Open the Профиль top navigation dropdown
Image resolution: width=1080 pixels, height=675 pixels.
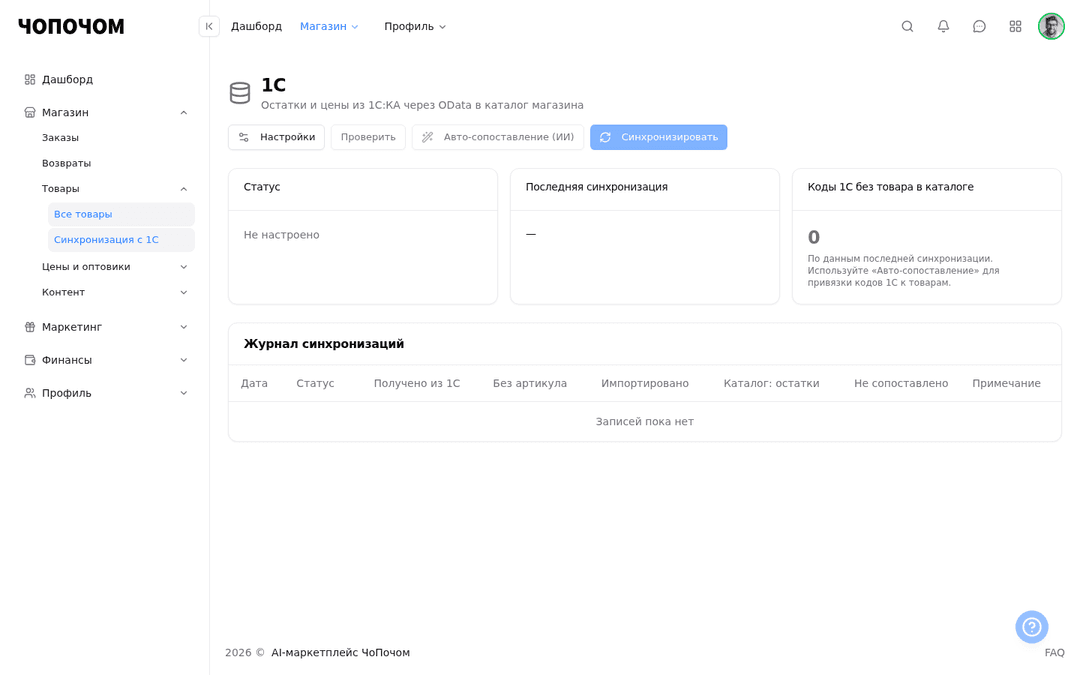(415, 26)
